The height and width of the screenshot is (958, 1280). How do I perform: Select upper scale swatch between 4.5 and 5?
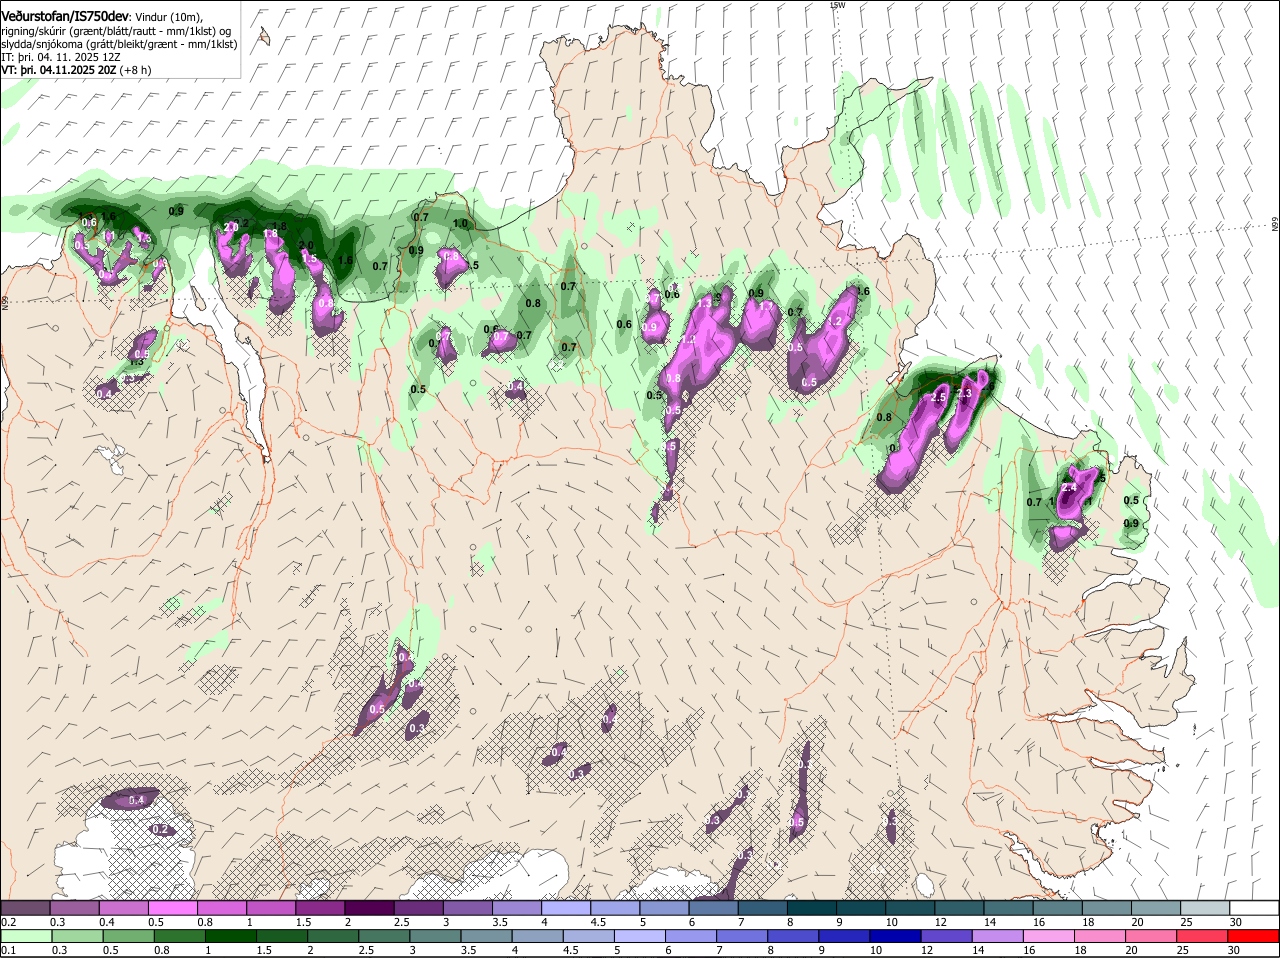[x=615, y=907]
